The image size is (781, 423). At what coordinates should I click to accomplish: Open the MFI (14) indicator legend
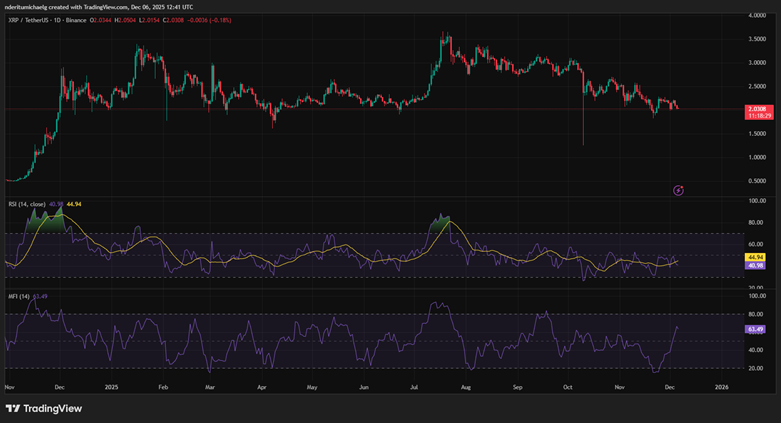coord(19,296)
